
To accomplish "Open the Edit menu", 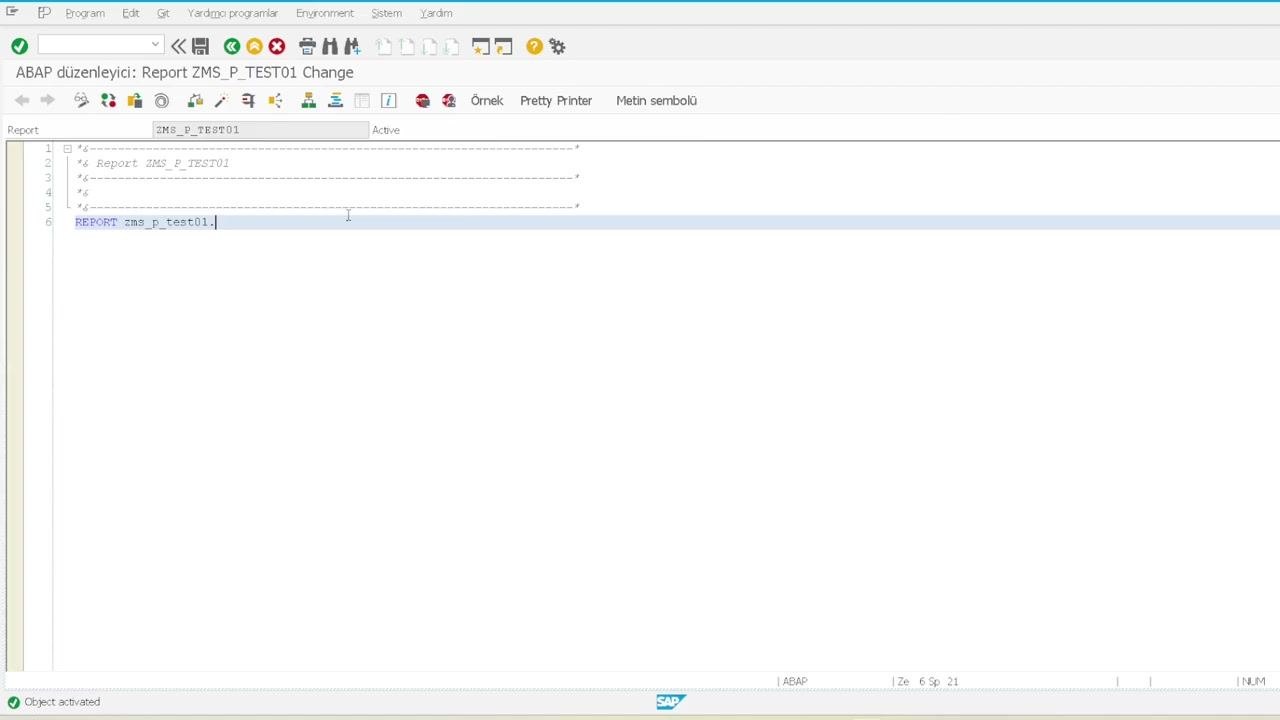I will click(131, 13).
